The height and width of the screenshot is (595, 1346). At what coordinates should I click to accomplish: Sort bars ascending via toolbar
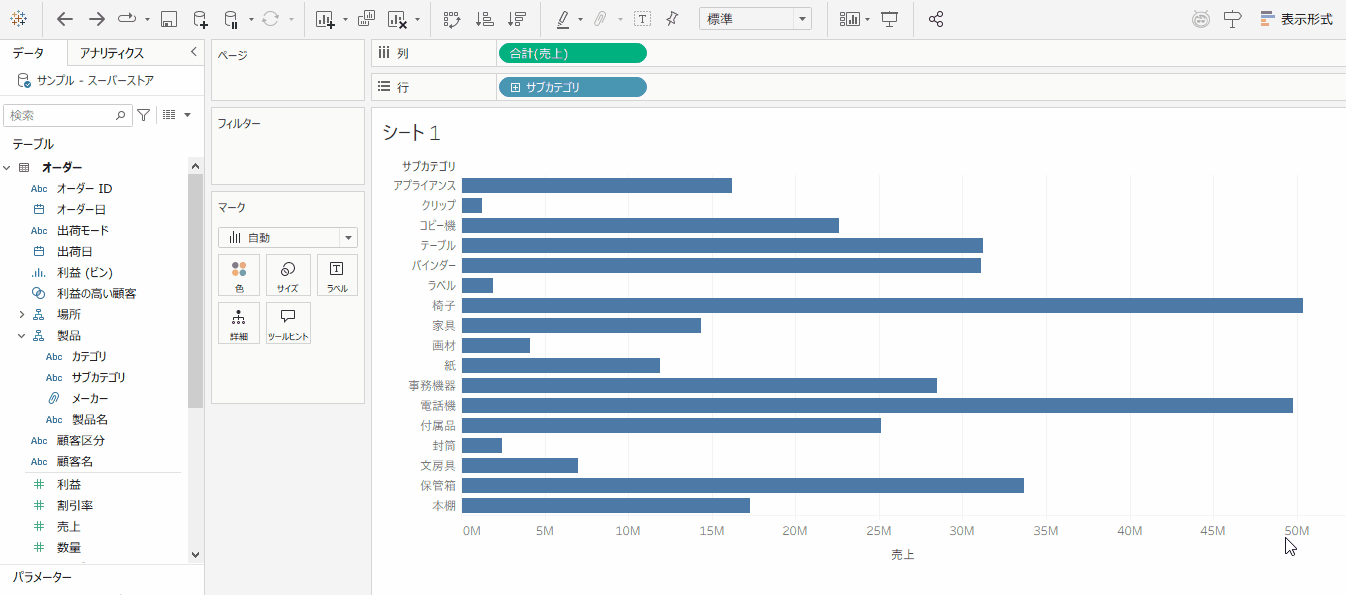[484, 19]
